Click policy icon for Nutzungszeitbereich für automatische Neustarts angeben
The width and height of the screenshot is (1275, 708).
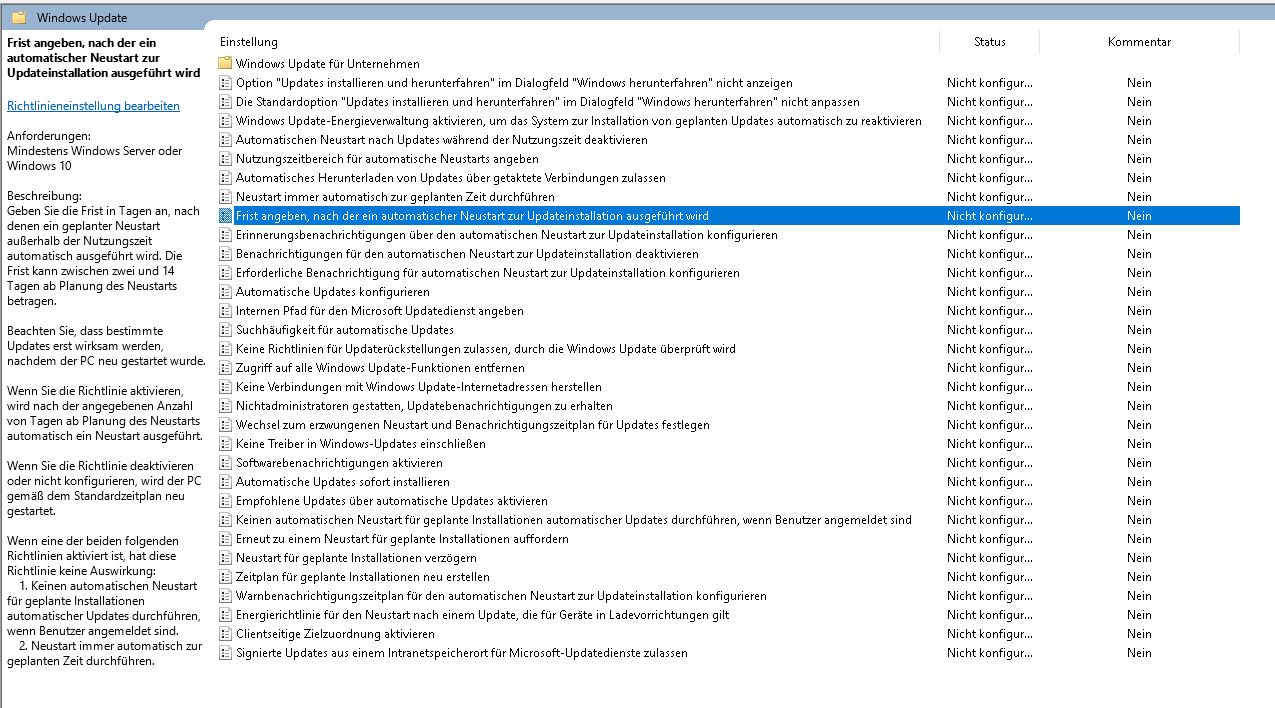click(225, 159)
